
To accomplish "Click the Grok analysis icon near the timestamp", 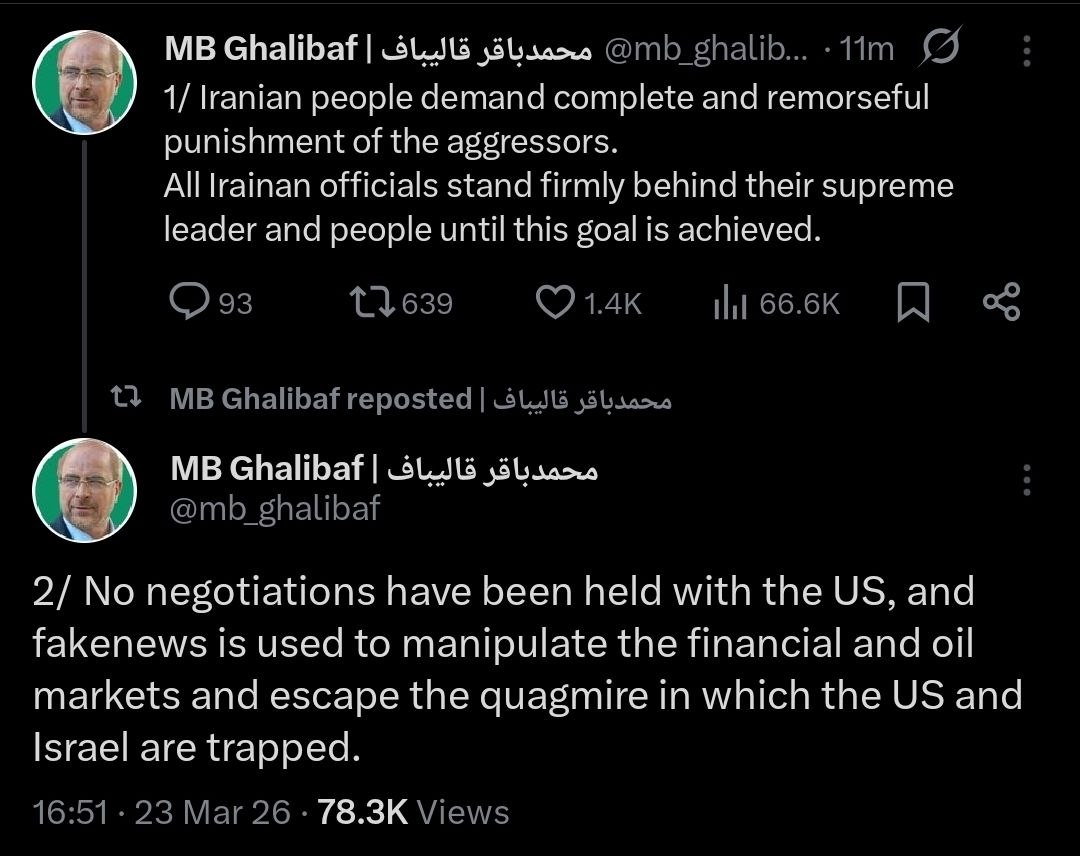I will pos(939,46).
